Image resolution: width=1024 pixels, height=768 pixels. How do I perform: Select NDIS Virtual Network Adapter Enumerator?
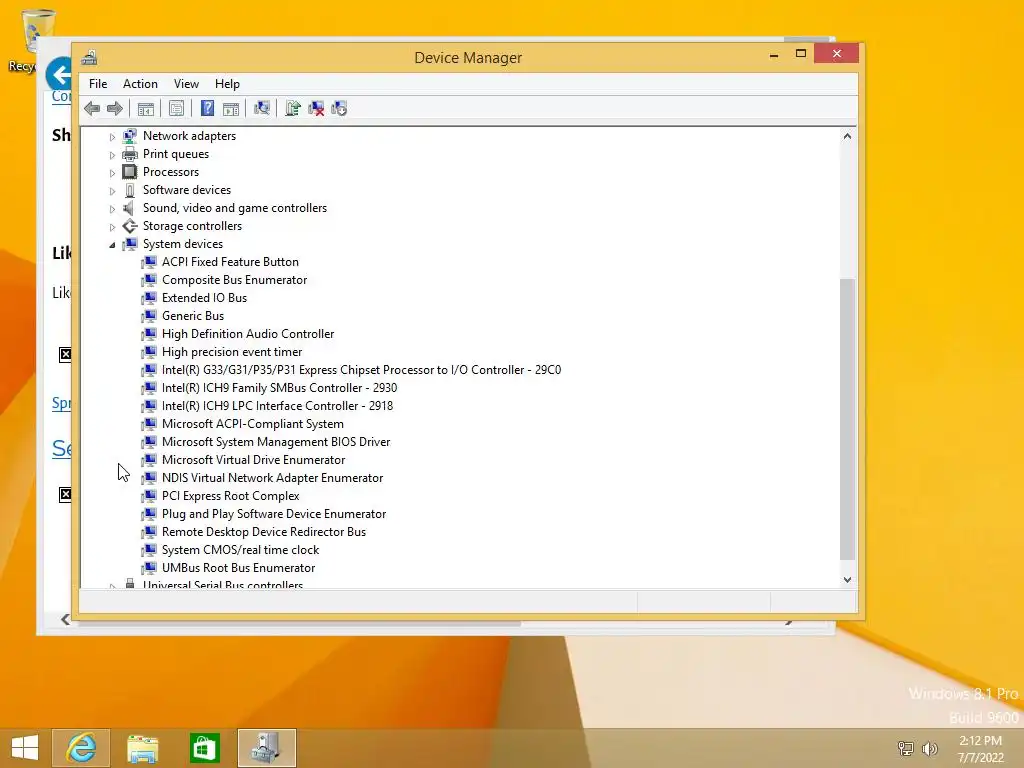point(272,478)
